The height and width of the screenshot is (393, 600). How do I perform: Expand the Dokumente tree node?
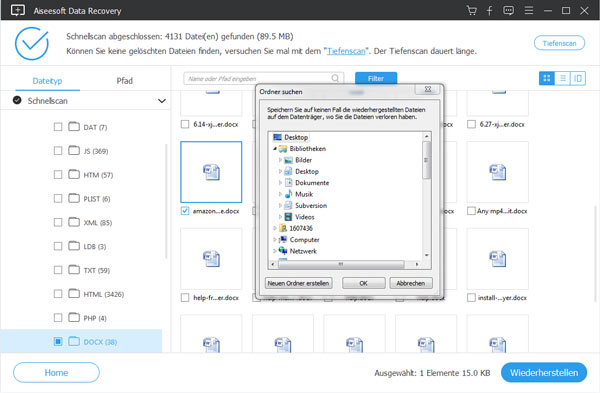tap(280, 183)
